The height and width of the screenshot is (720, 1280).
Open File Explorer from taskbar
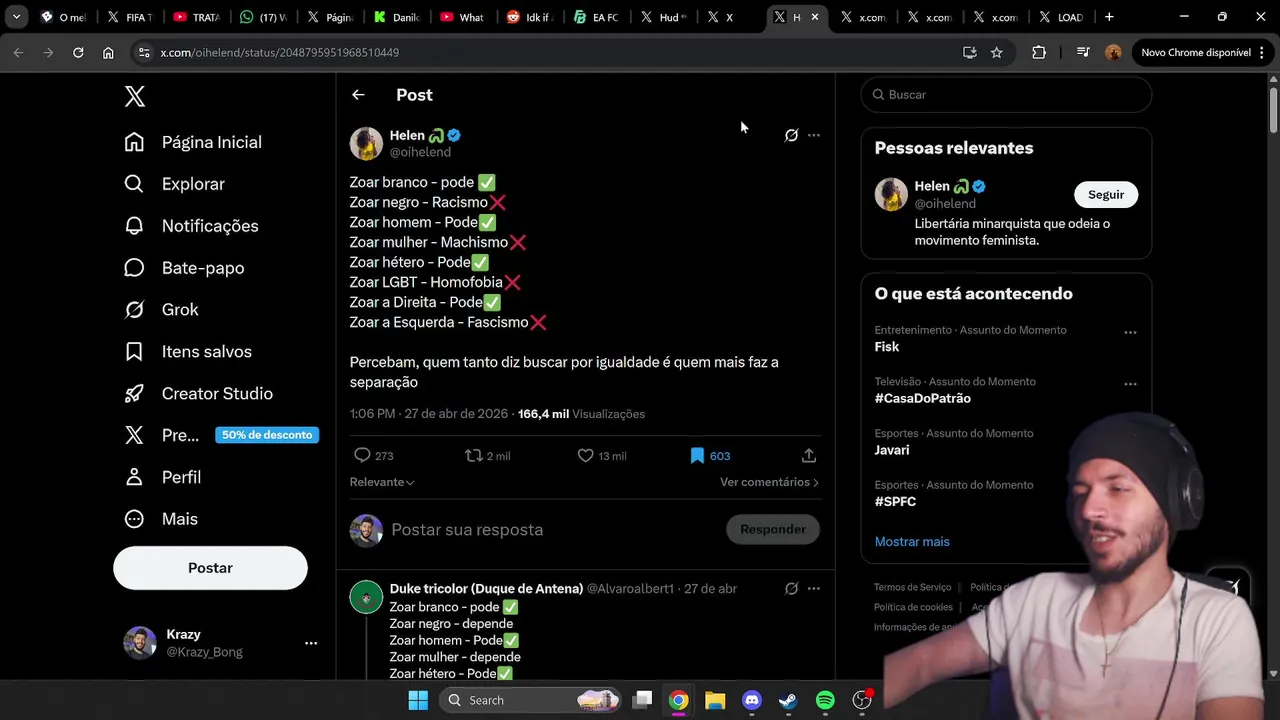715,700
